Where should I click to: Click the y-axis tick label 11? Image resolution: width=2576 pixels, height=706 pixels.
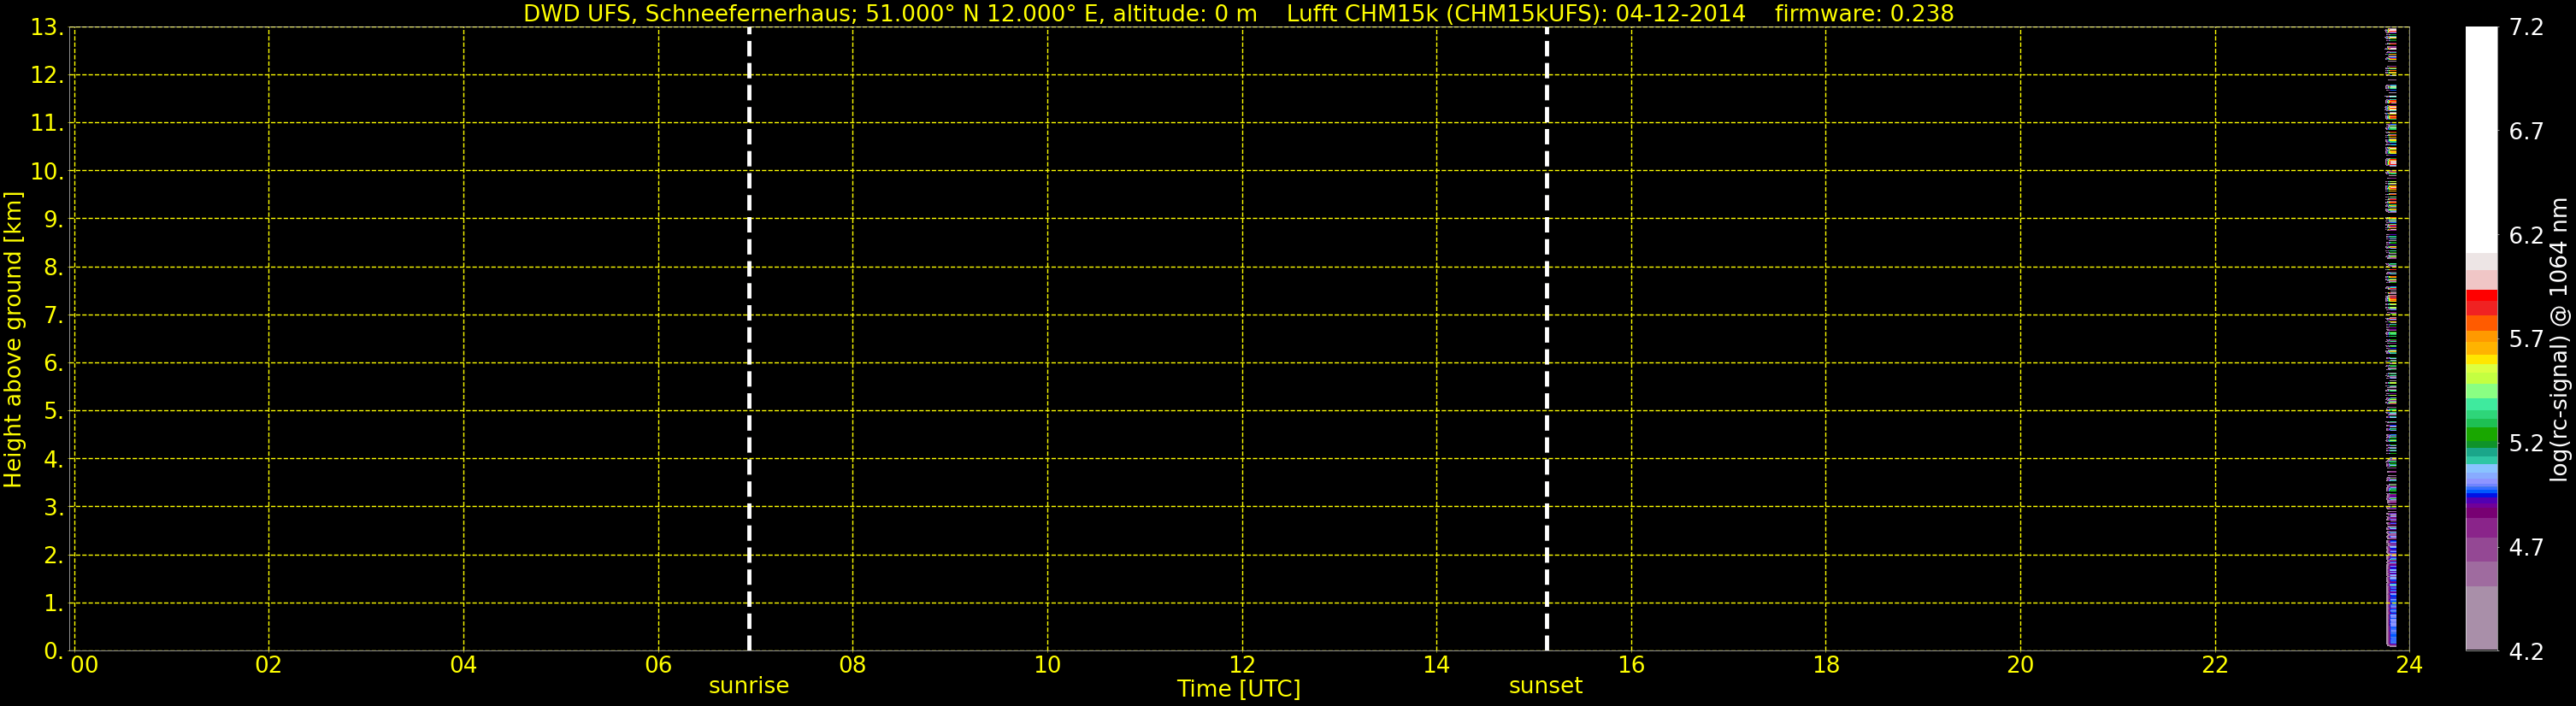click(x=46, y=124)
